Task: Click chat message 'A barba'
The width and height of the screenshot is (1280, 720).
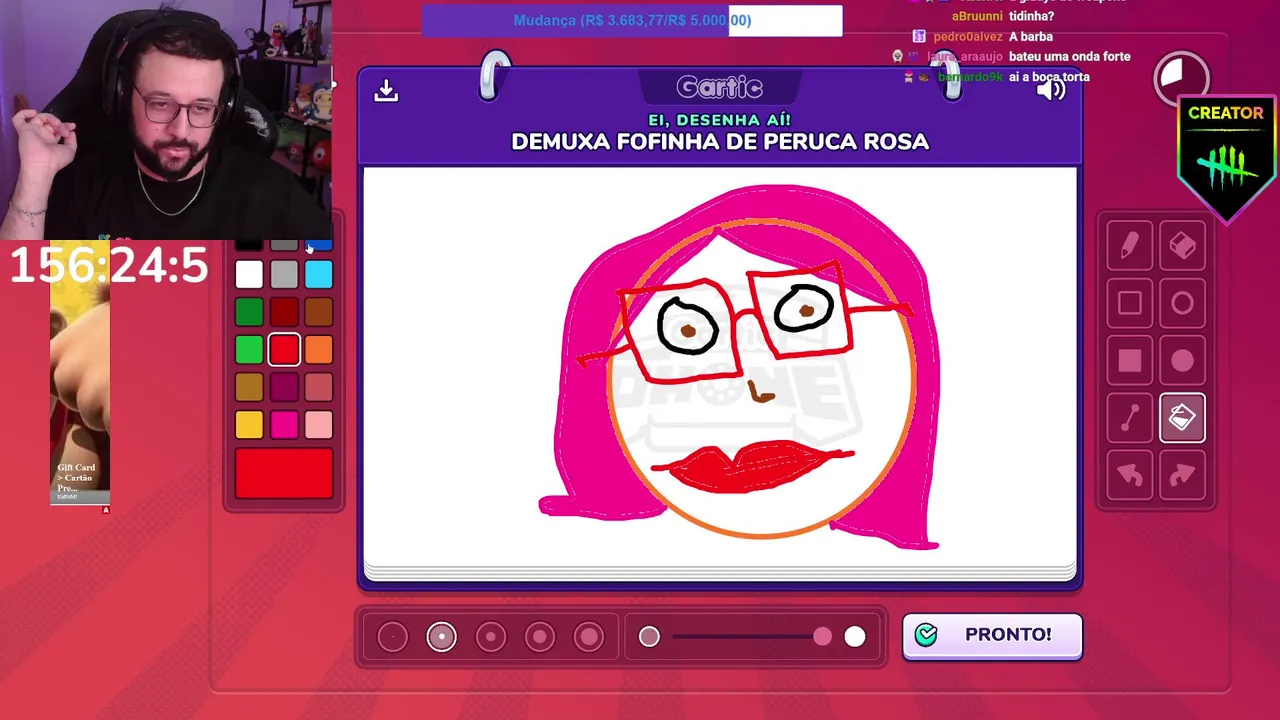Action: click(1031, 37)
